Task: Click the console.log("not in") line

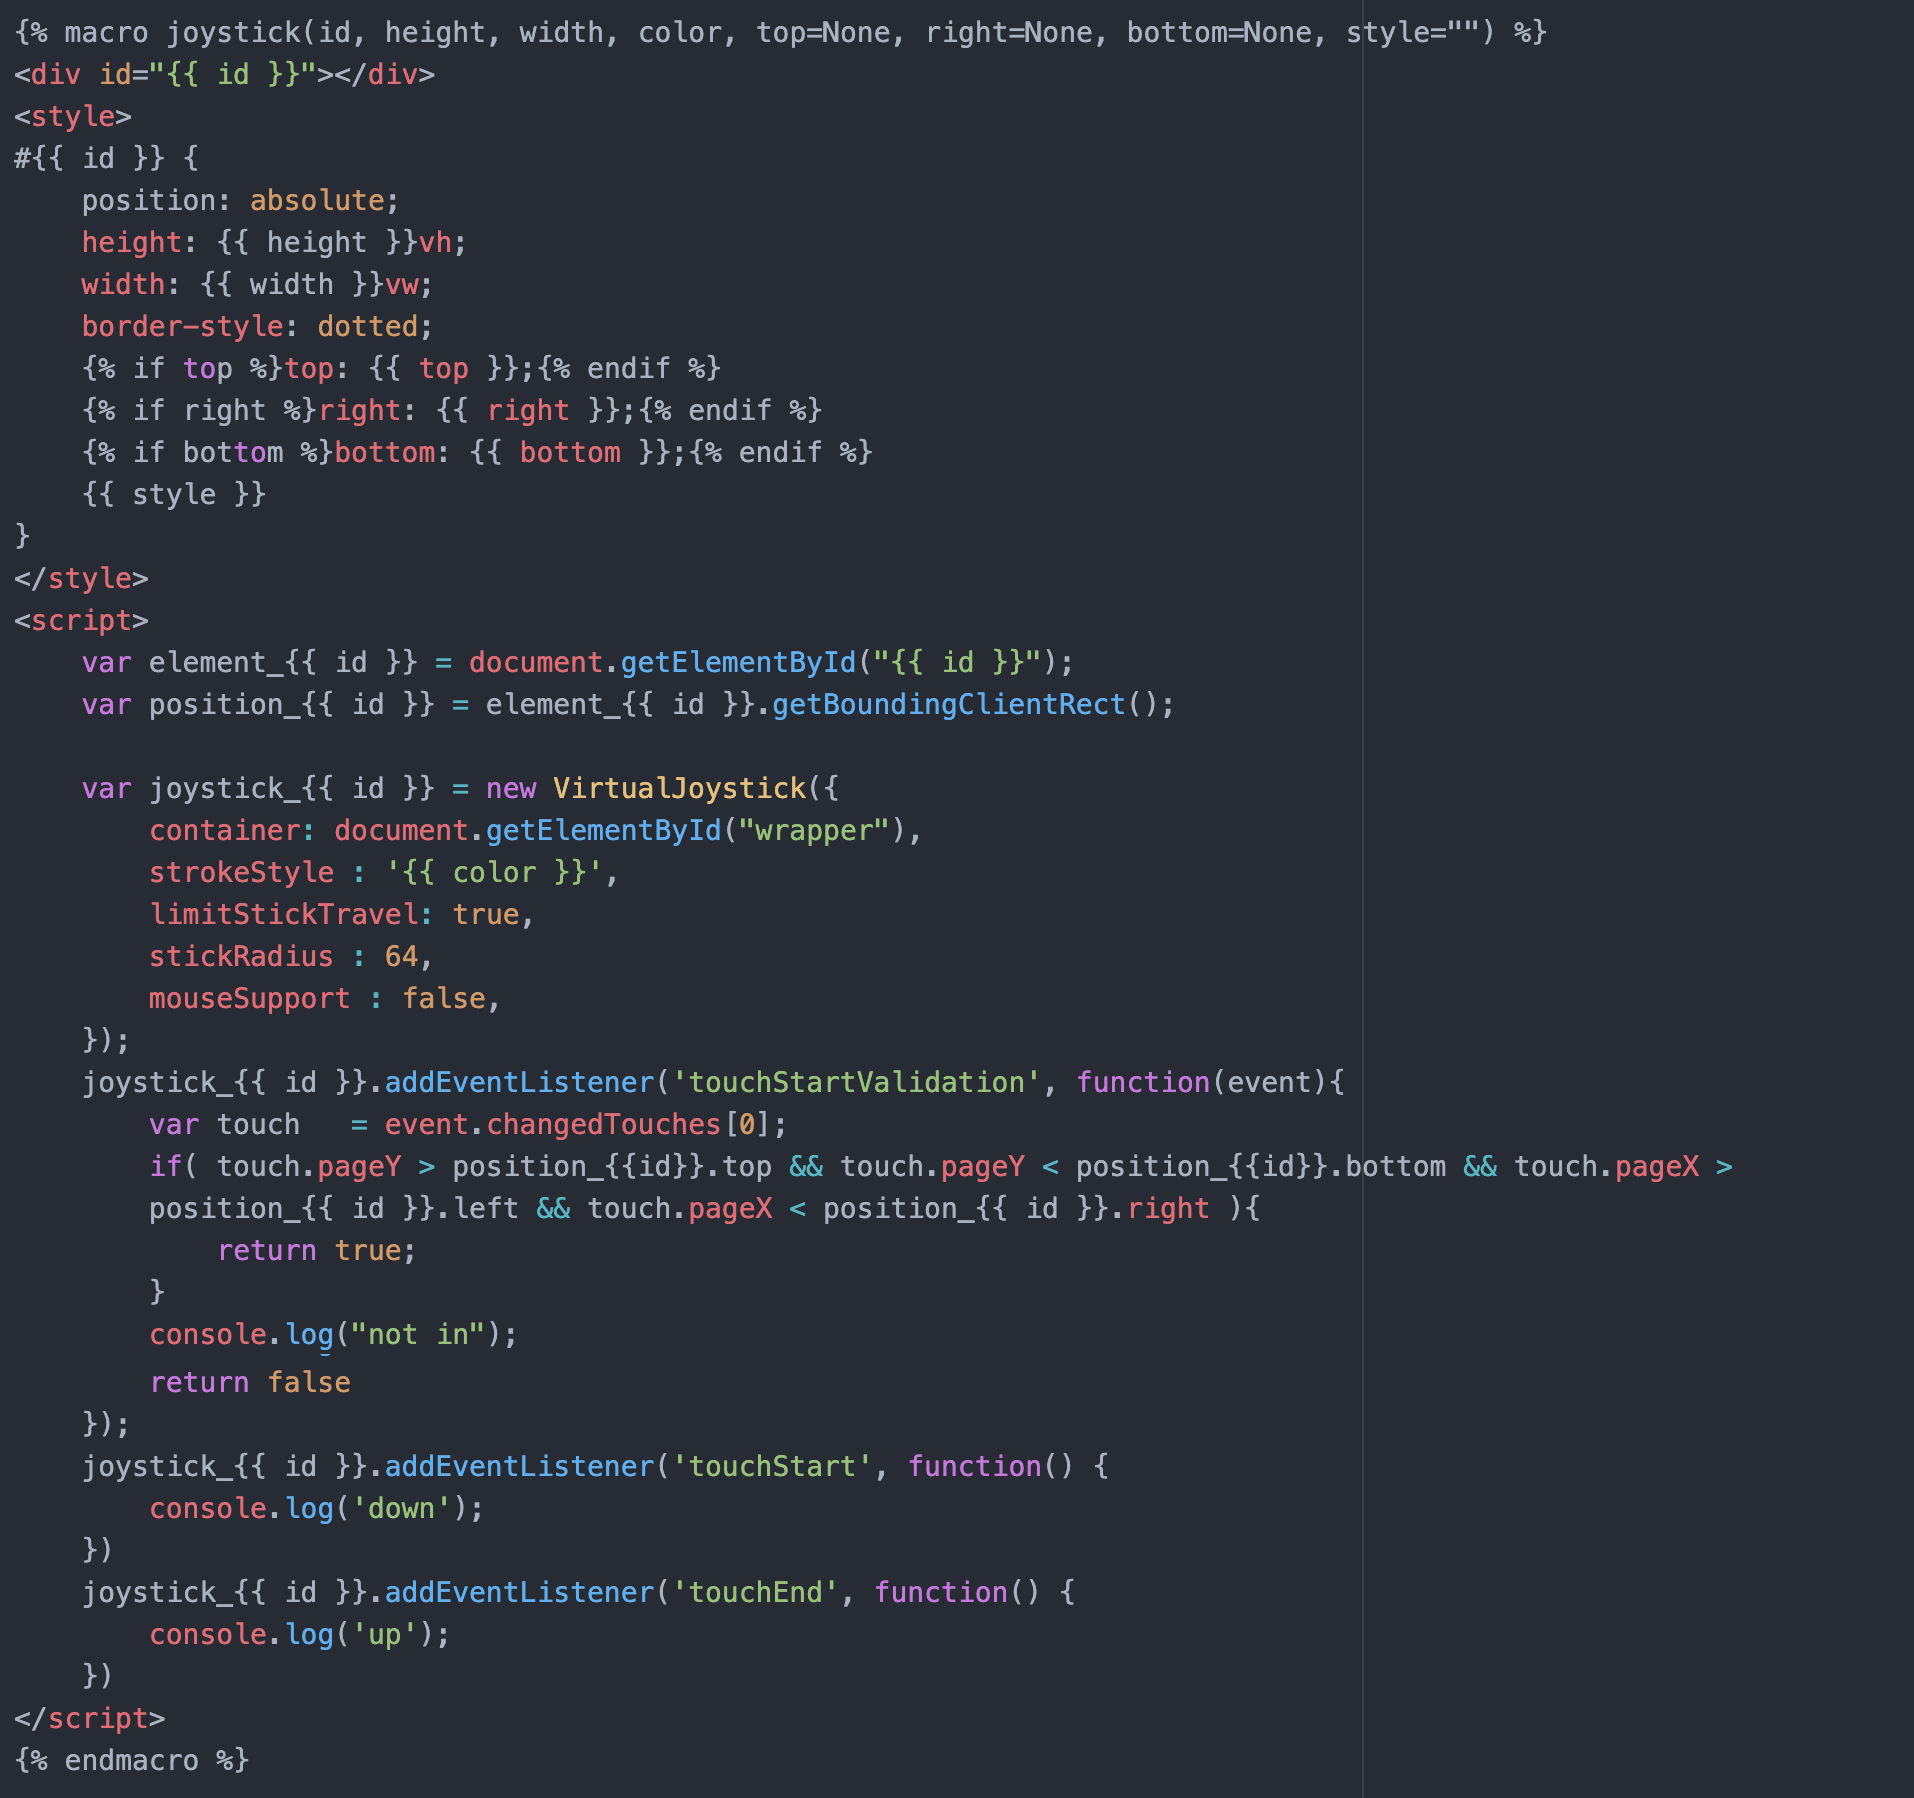Action: 333,1335
